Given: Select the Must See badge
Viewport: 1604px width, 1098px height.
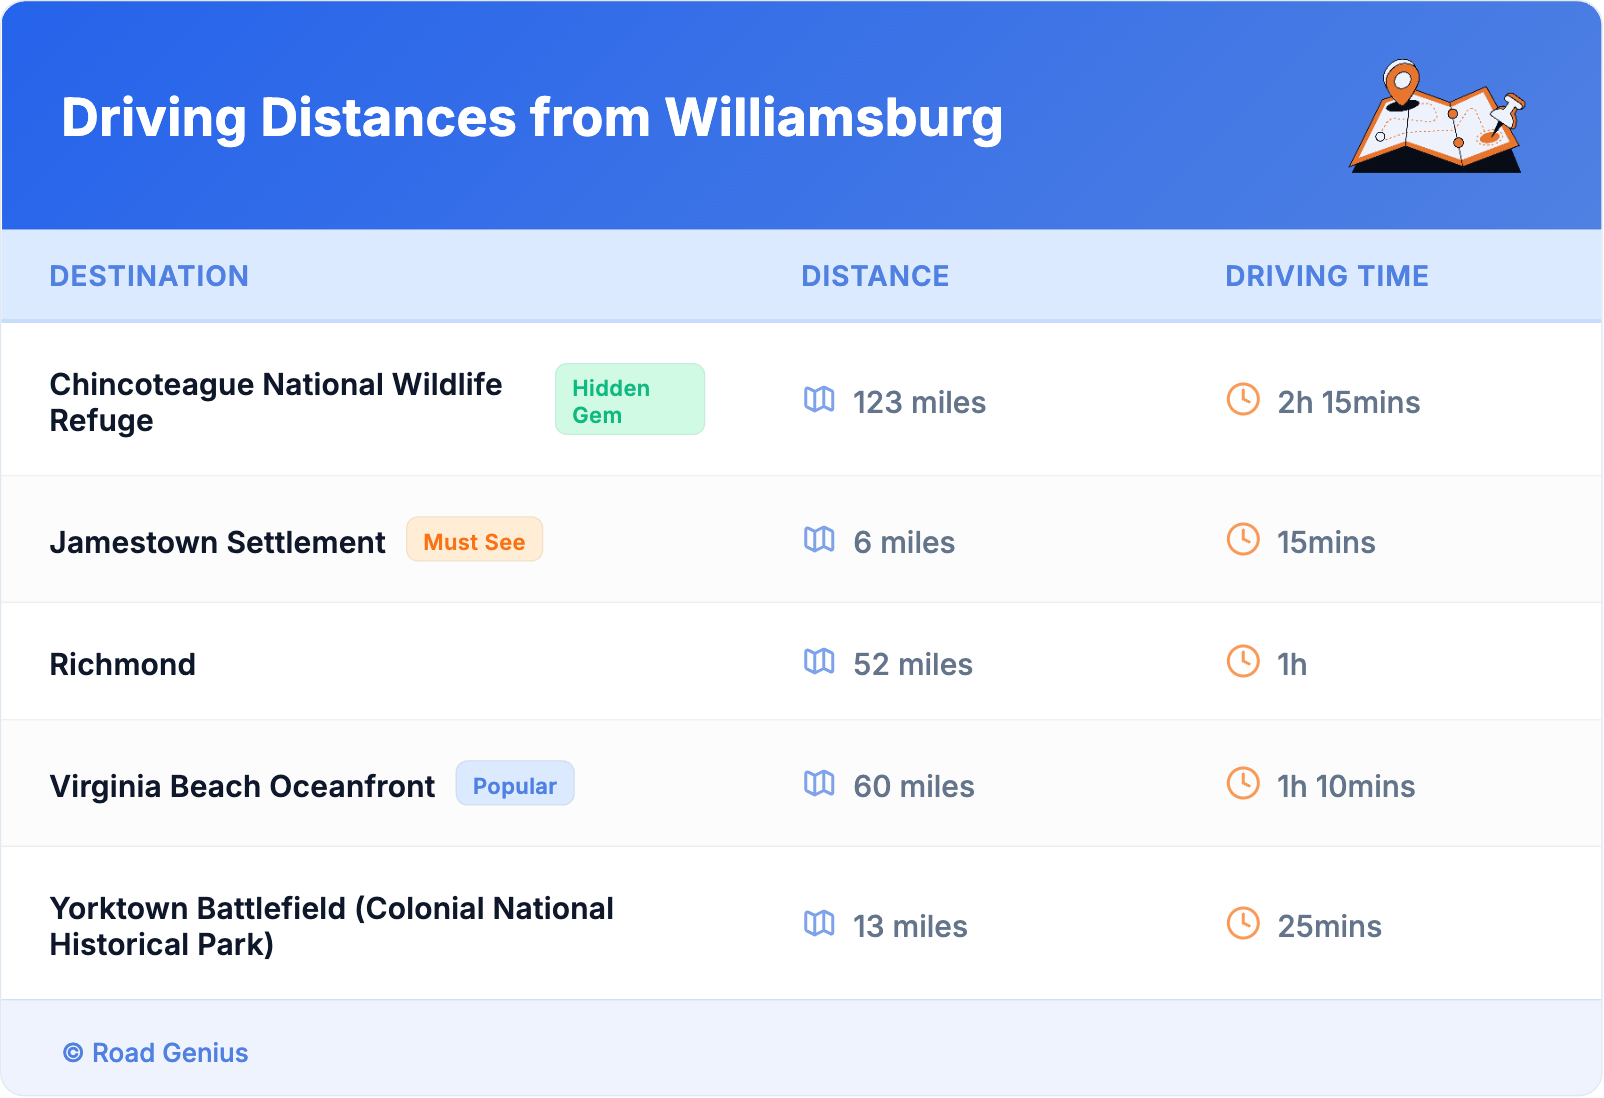Looking at the screenshot, I should click(x=474, y=541).
